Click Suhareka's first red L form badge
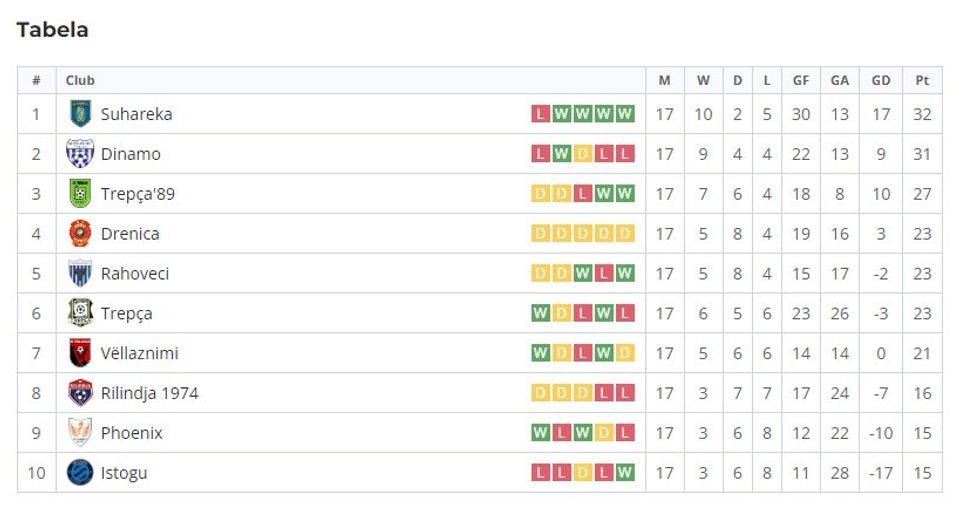Screen dimensions: 980x515 [x=541, y=114]
